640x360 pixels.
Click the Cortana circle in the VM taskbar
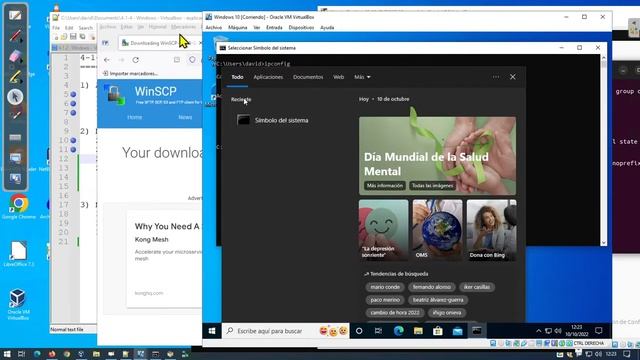[359, 331]
